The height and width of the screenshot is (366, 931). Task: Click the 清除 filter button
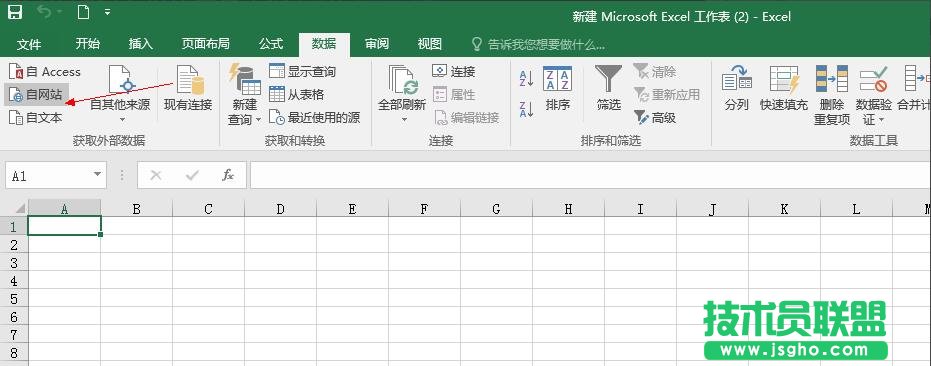(x=655, y=72)
